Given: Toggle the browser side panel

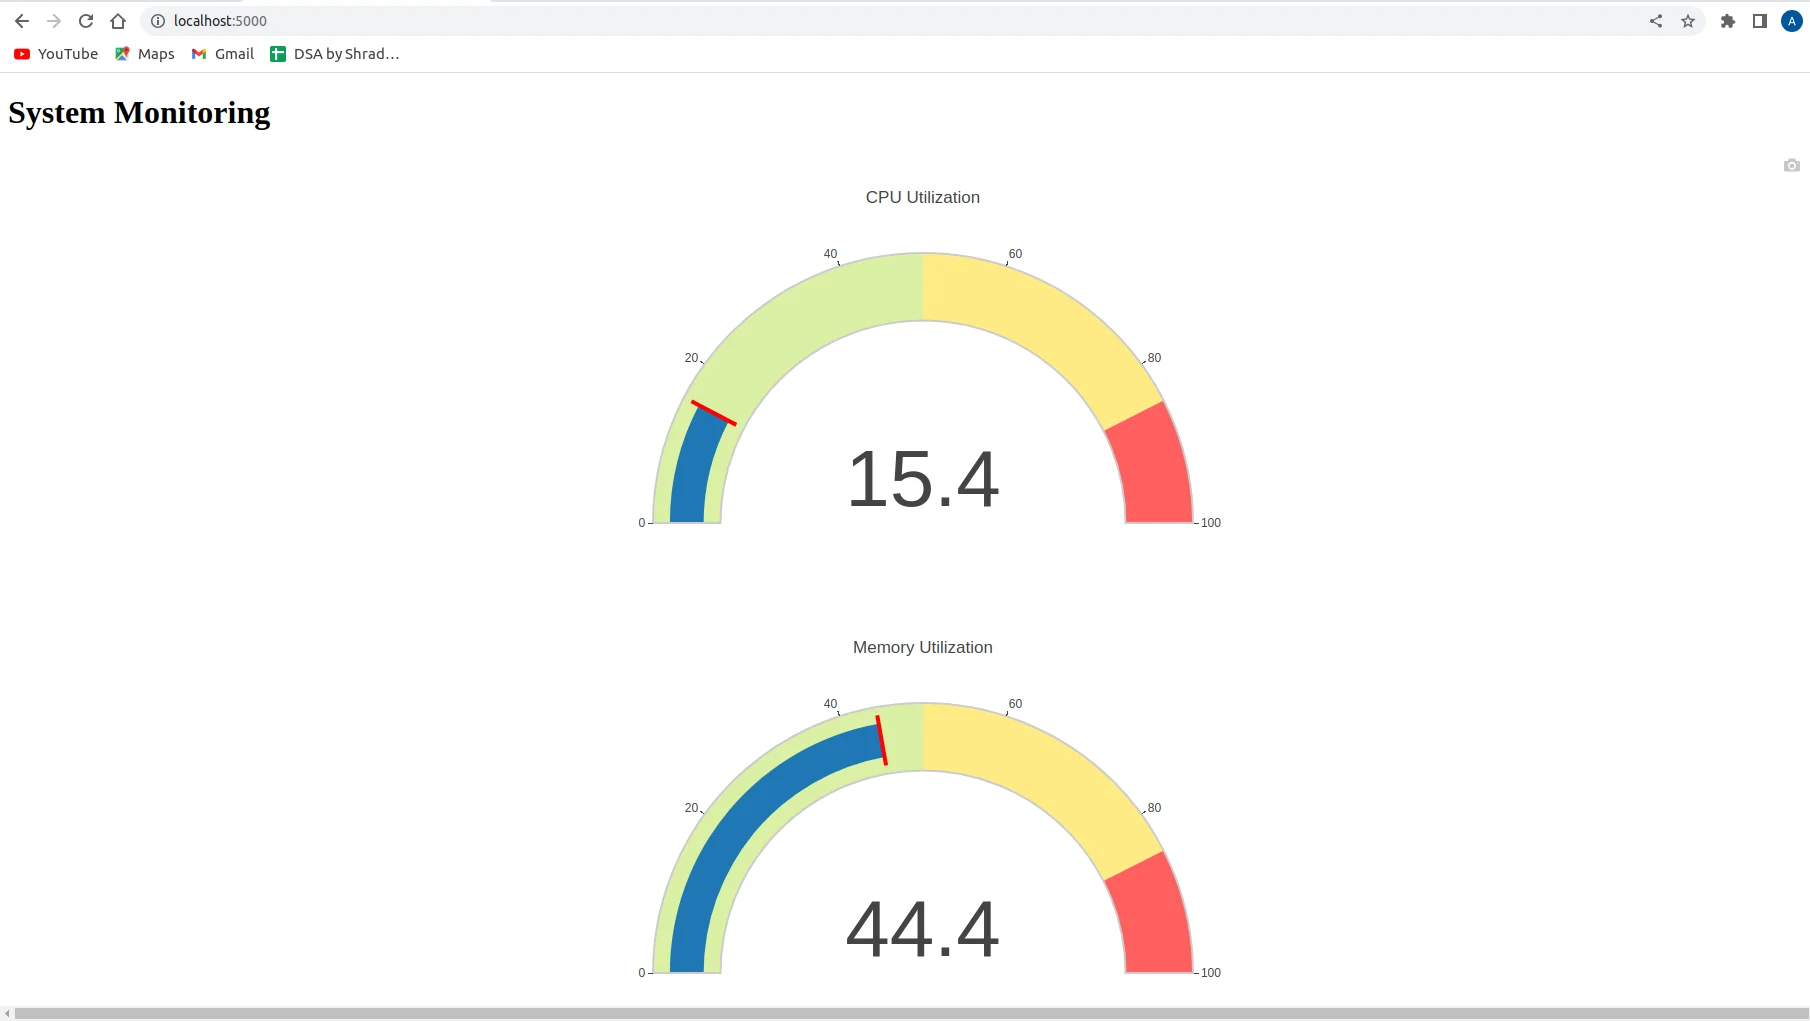Looking at the screenshot, I should 1760,21.
